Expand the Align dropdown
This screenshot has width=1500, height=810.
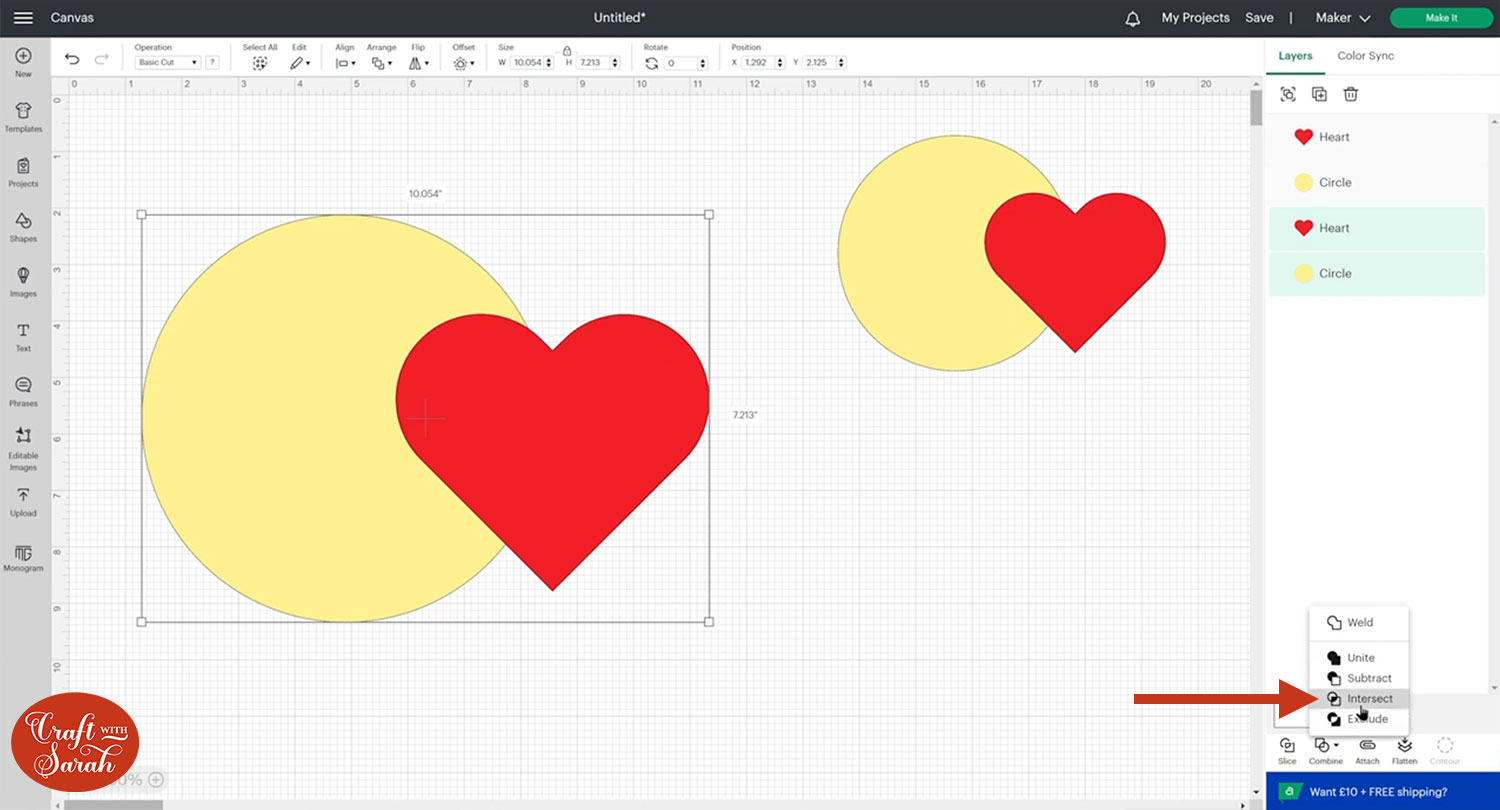click(345, 62)
